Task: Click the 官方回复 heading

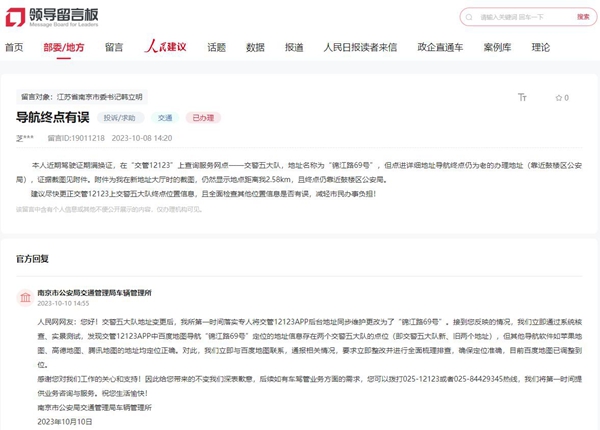Action: 33,259
